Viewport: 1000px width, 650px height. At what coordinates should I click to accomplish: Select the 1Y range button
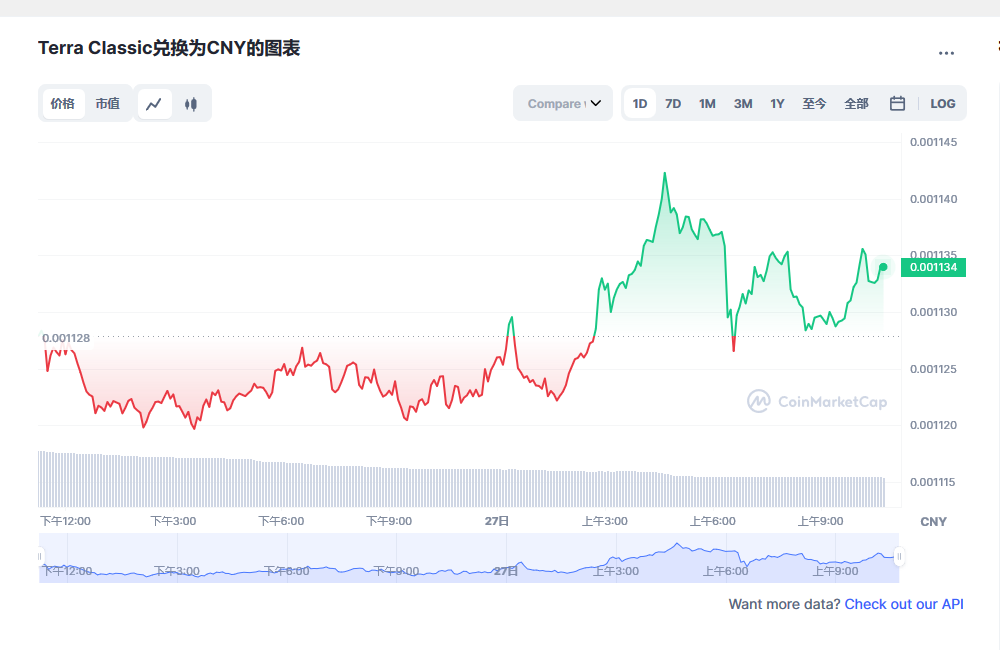[777, 103]
